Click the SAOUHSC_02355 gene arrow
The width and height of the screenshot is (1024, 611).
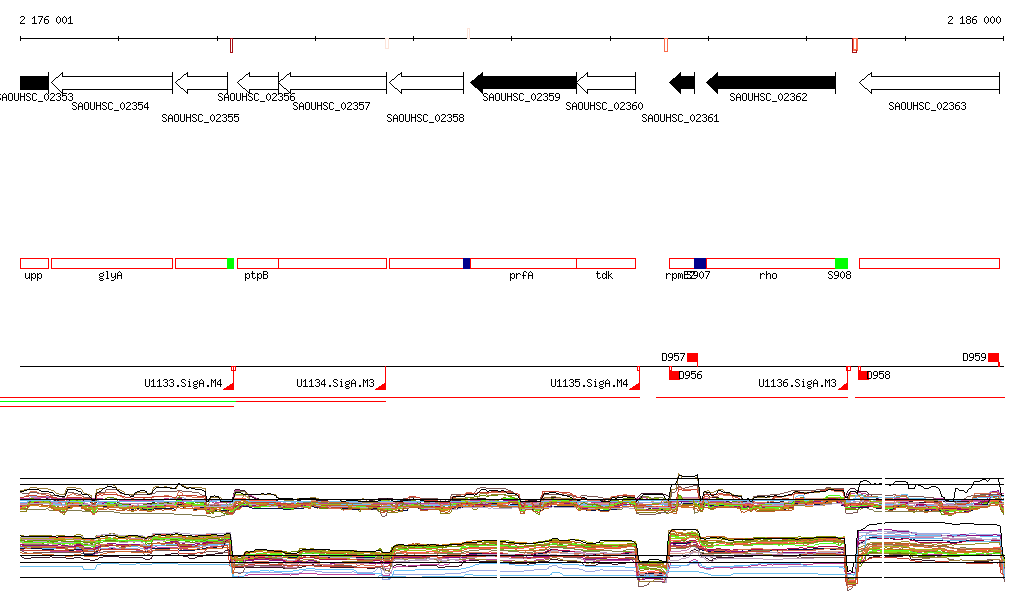tap(202, 83)
